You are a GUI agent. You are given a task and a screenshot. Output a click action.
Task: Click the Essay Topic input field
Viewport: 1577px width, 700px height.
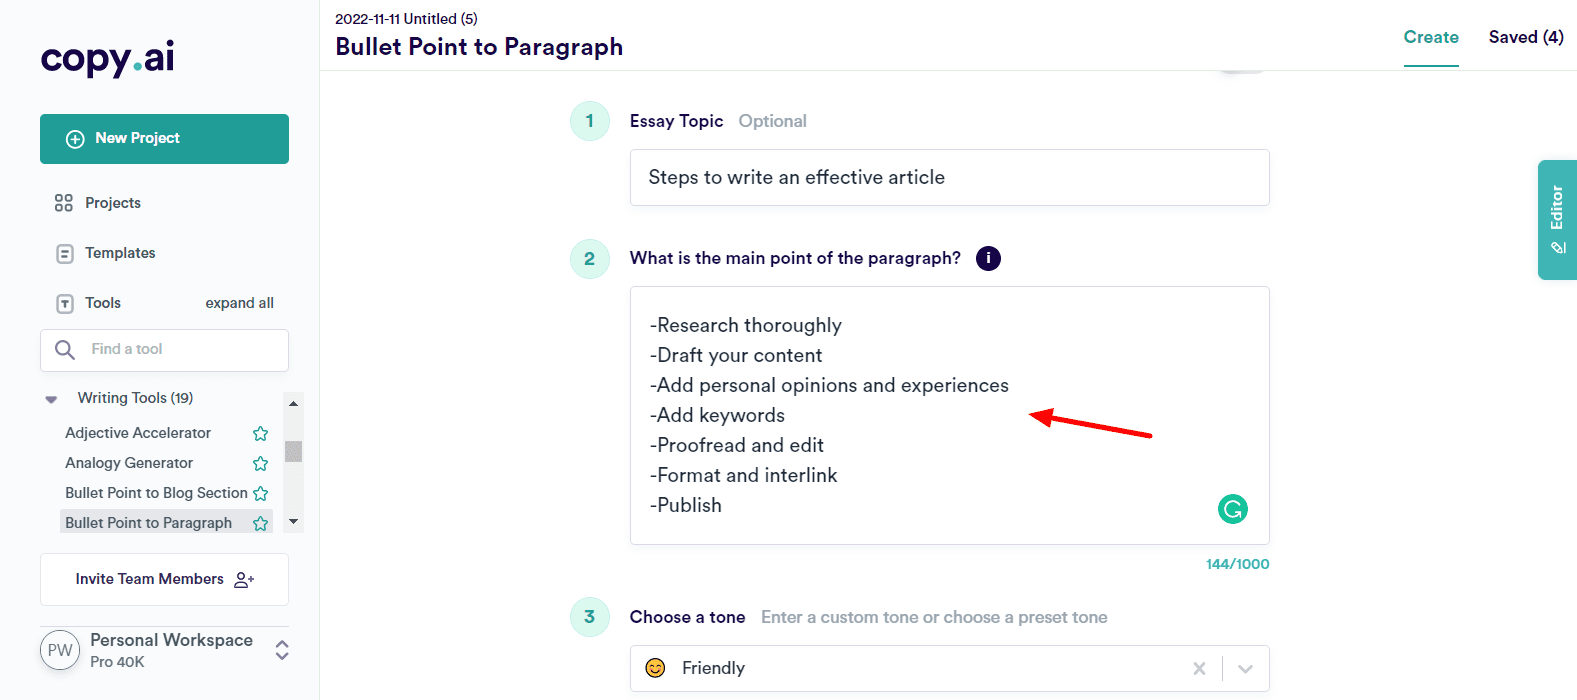point(949,177)
